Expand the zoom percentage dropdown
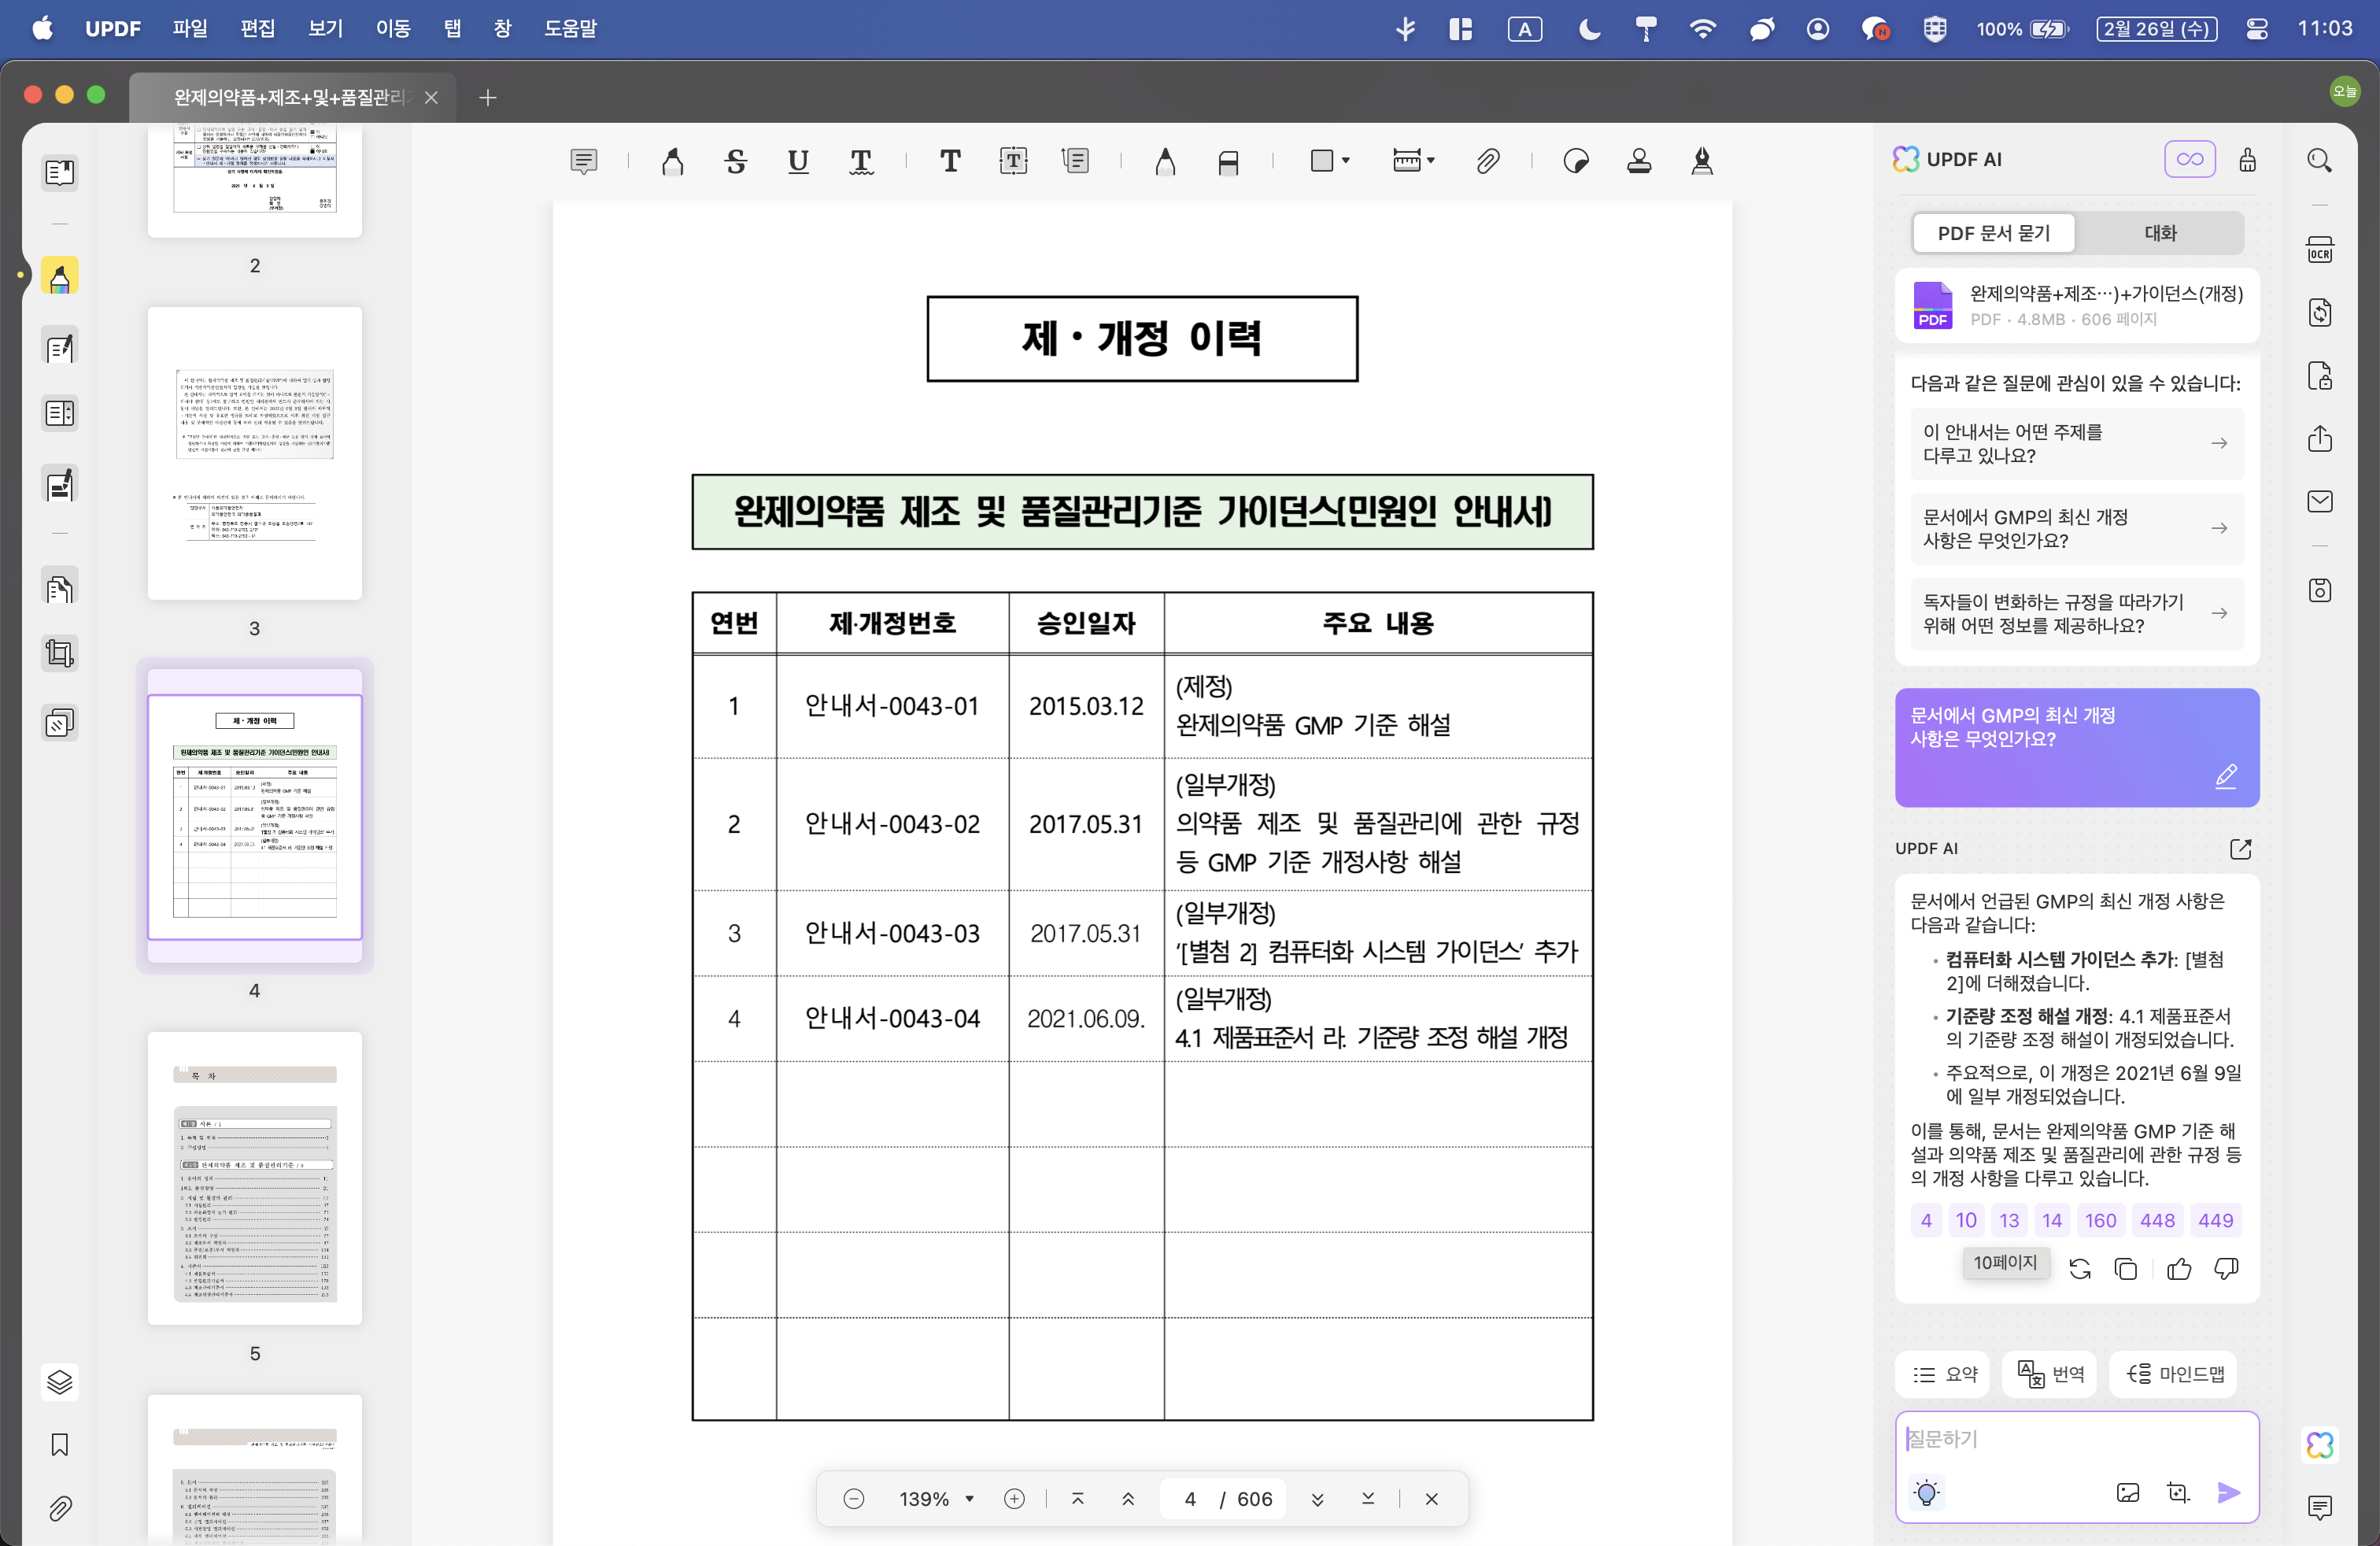 (x=969, y=1498)
